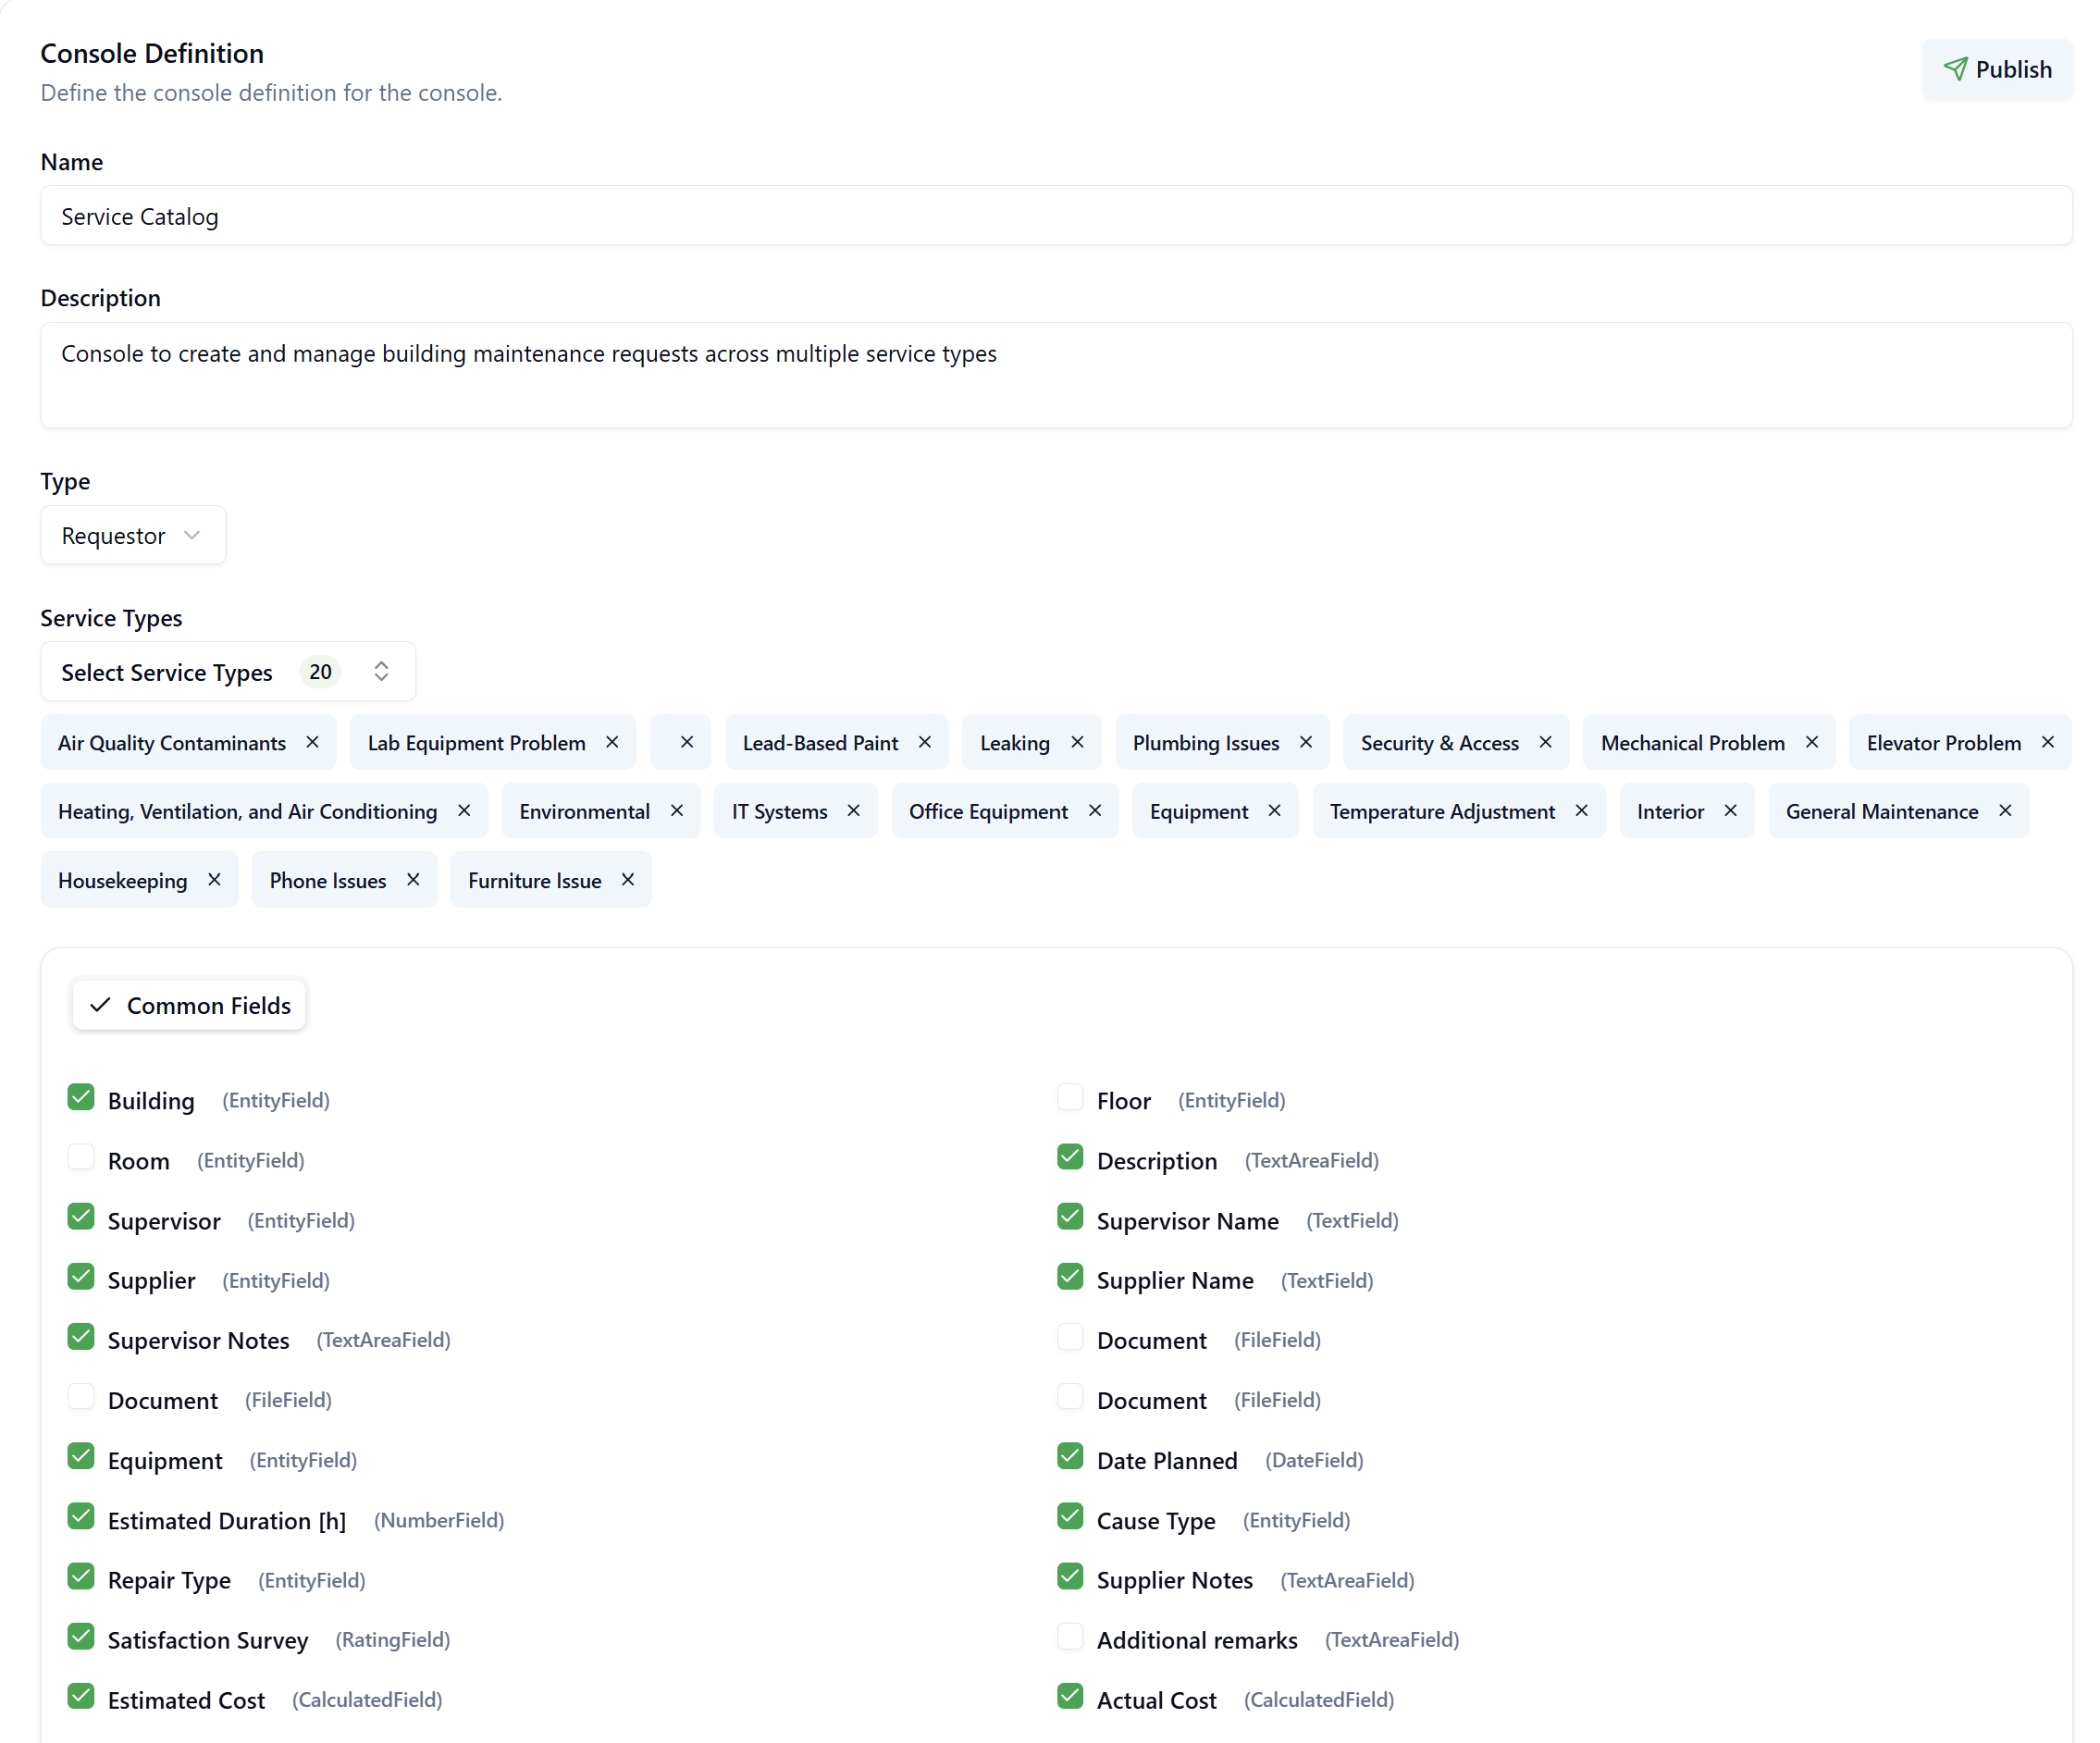Uncheck the Date Planned checkbox
The width and height of the screenshot is (2100, 1743).
pos(1070,1458)
